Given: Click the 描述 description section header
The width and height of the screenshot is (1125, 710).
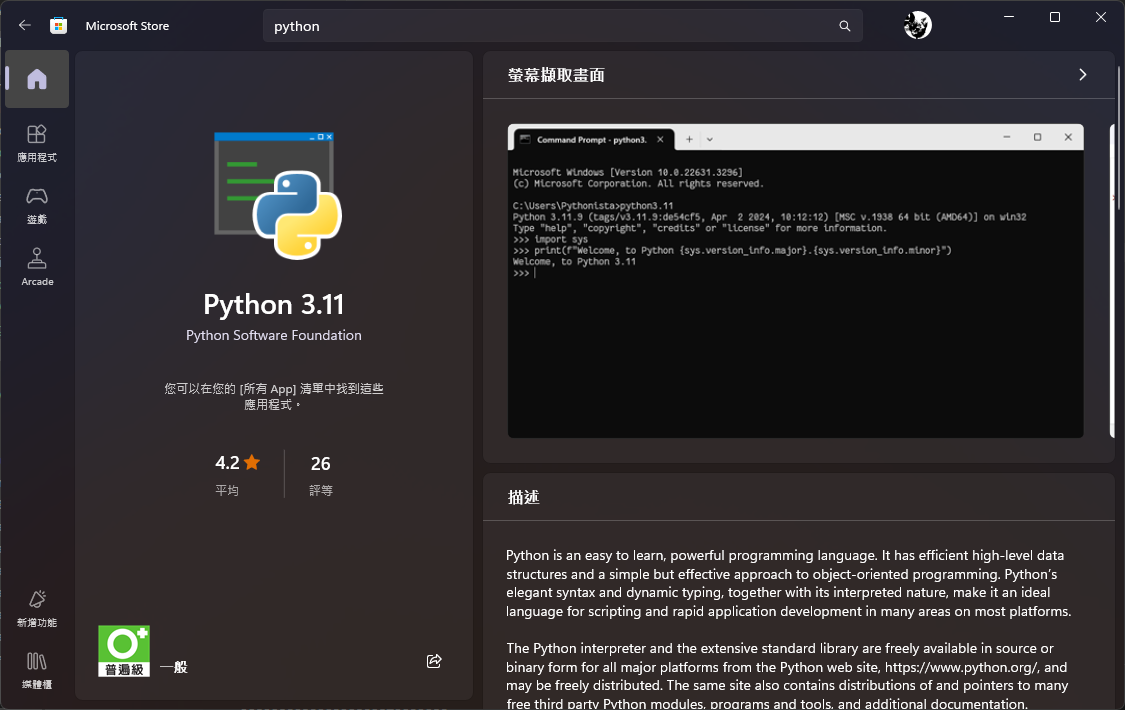Looking at the screenshot, I should (524, 497).
